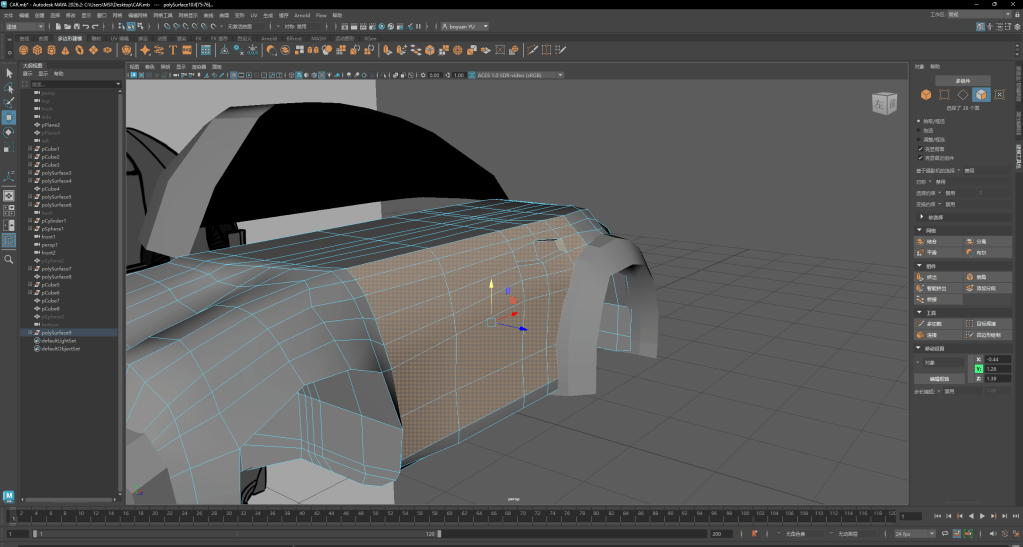Toggle the 亮显最近组件 checkbox

coord(920,157)
